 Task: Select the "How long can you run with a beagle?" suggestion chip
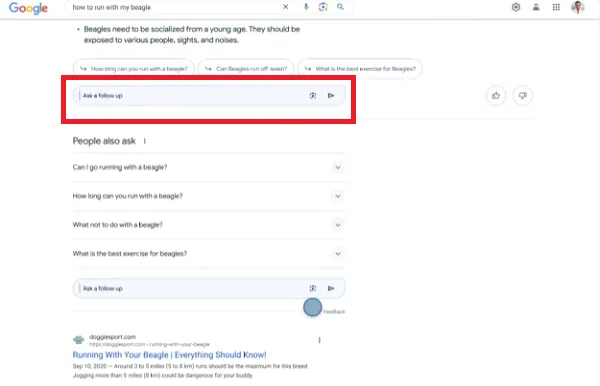tap(134, 69)
